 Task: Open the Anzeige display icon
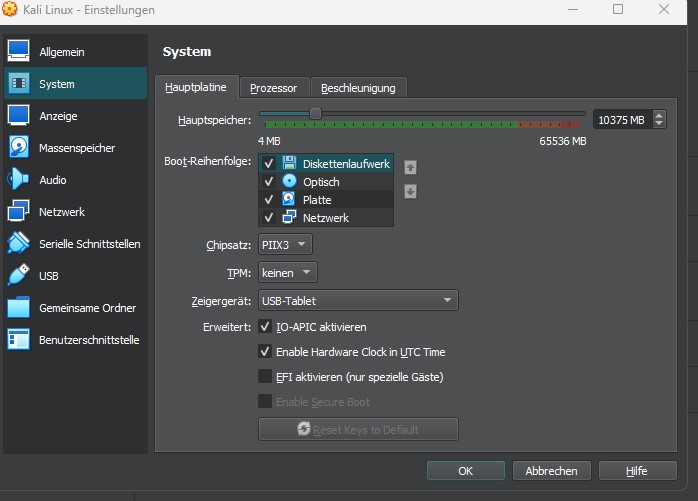point(18,115)
